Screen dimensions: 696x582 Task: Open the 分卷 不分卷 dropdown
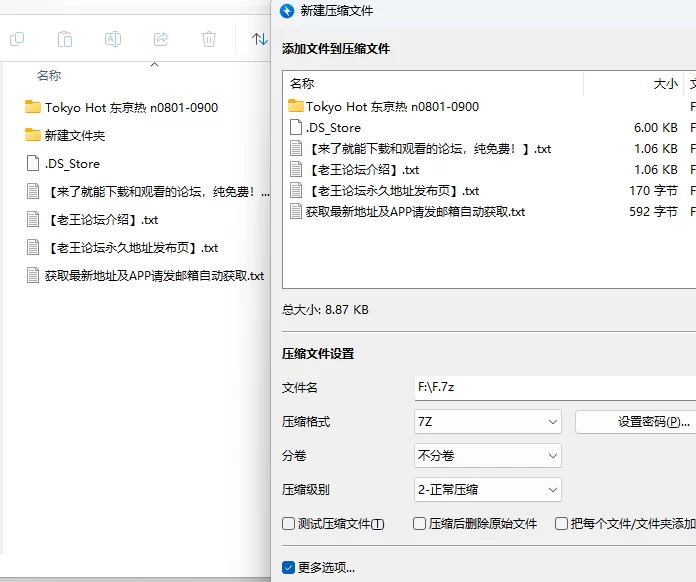point(488,455)
